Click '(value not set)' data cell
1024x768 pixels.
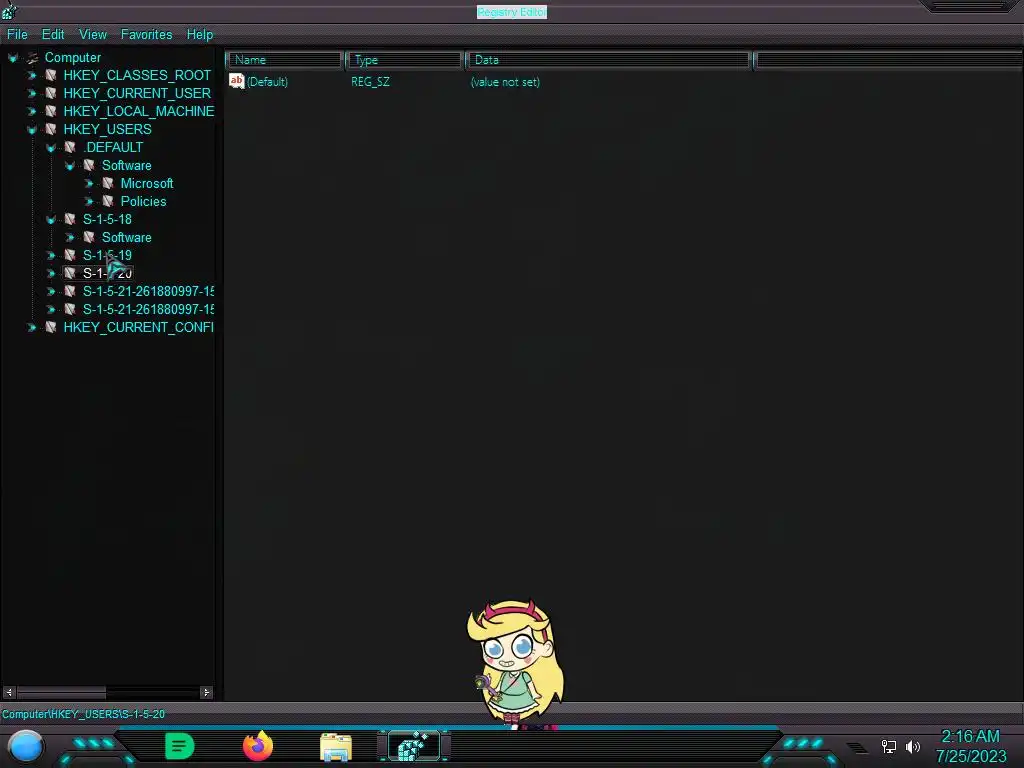pos(505,82)
